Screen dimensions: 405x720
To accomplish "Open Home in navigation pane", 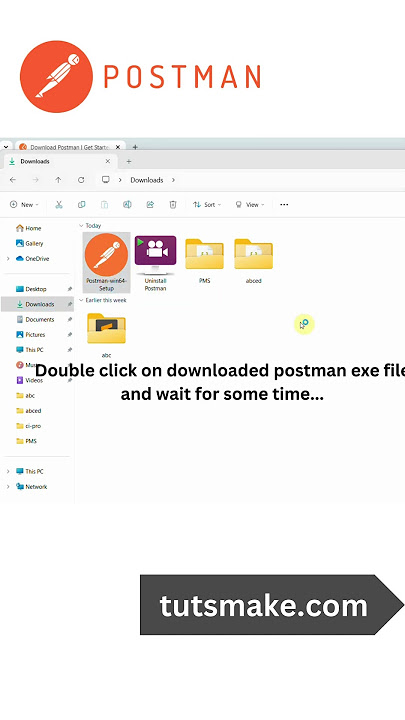I will [28, 228].
